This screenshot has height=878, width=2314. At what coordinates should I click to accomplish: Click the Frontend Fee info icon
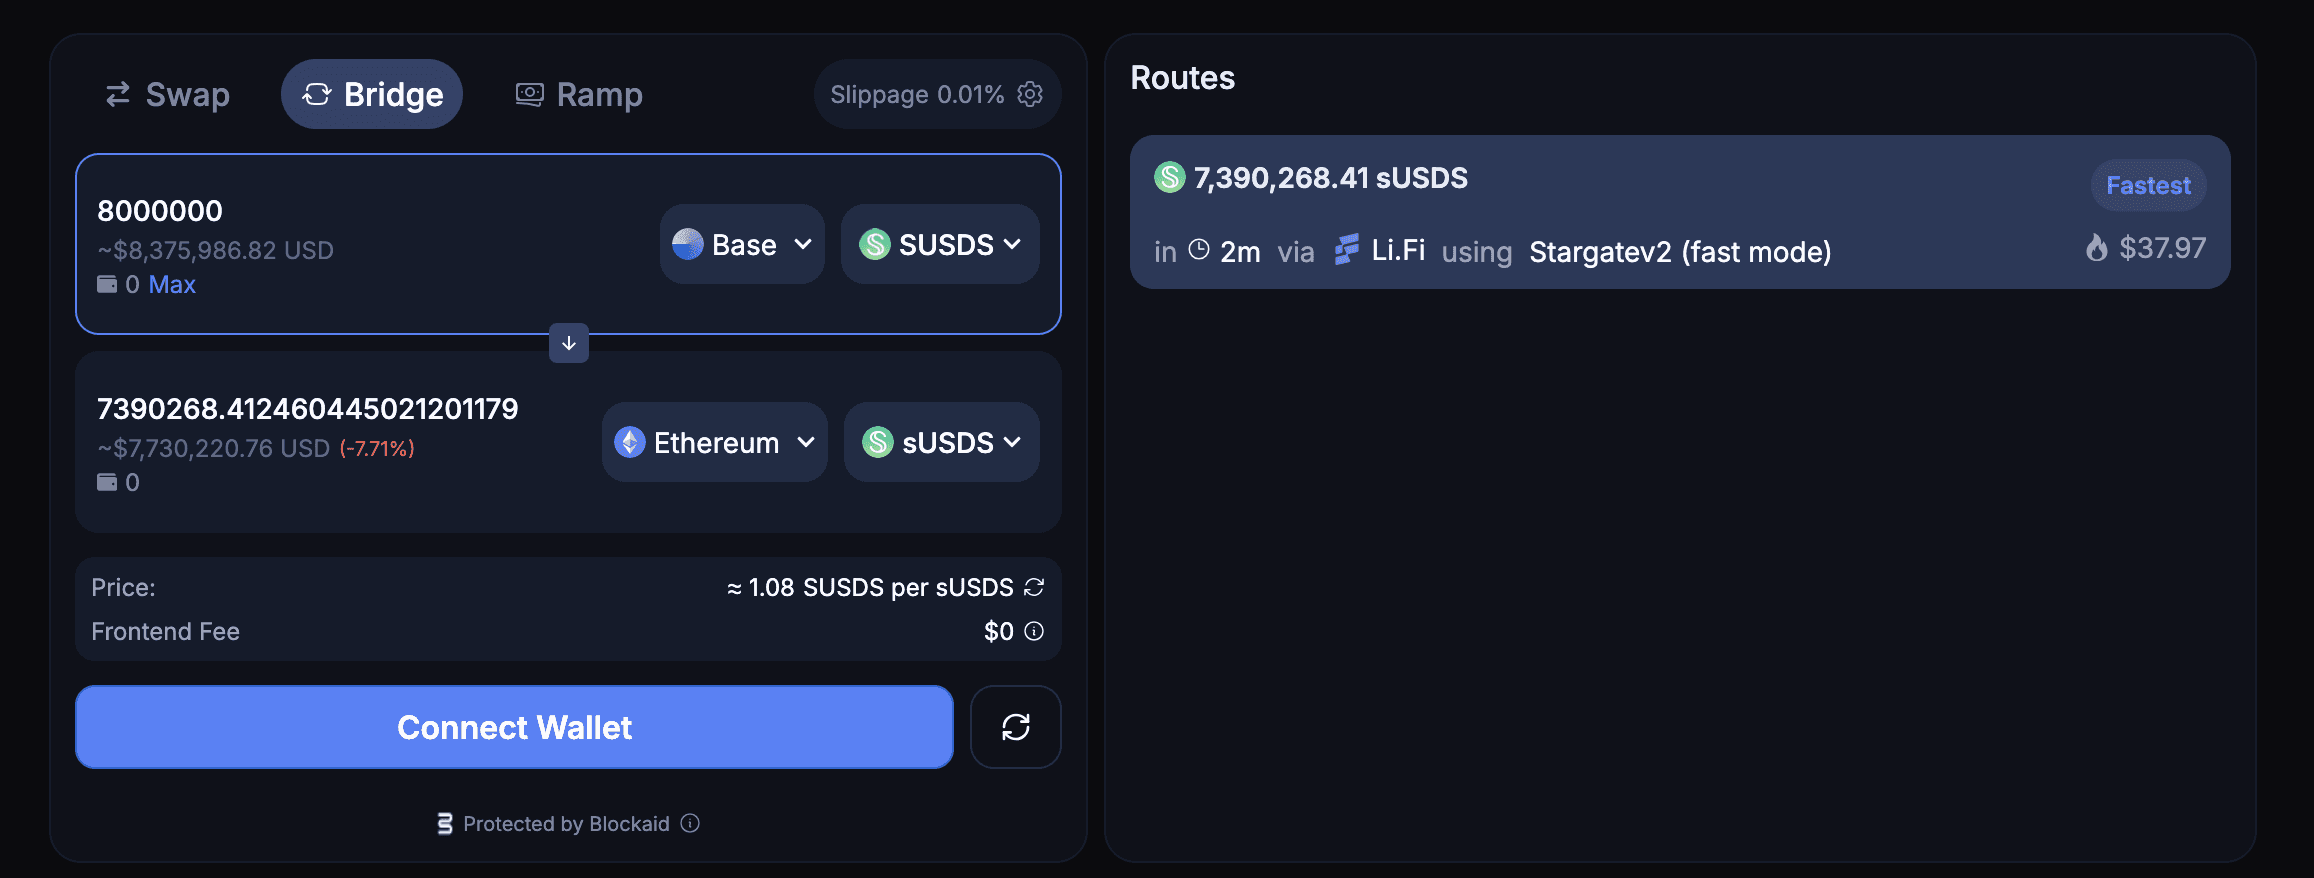click(x=1035, y=631)
